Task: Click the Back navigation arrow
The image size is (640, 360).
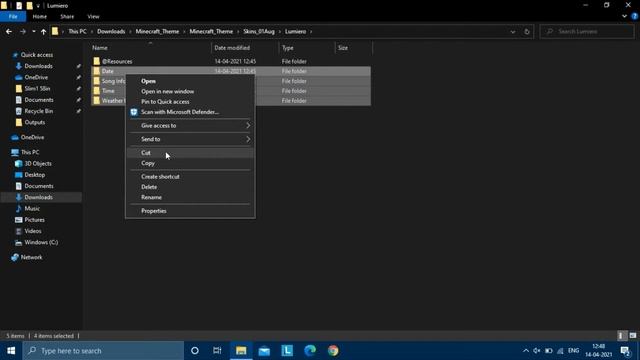Action: (9, 31)
